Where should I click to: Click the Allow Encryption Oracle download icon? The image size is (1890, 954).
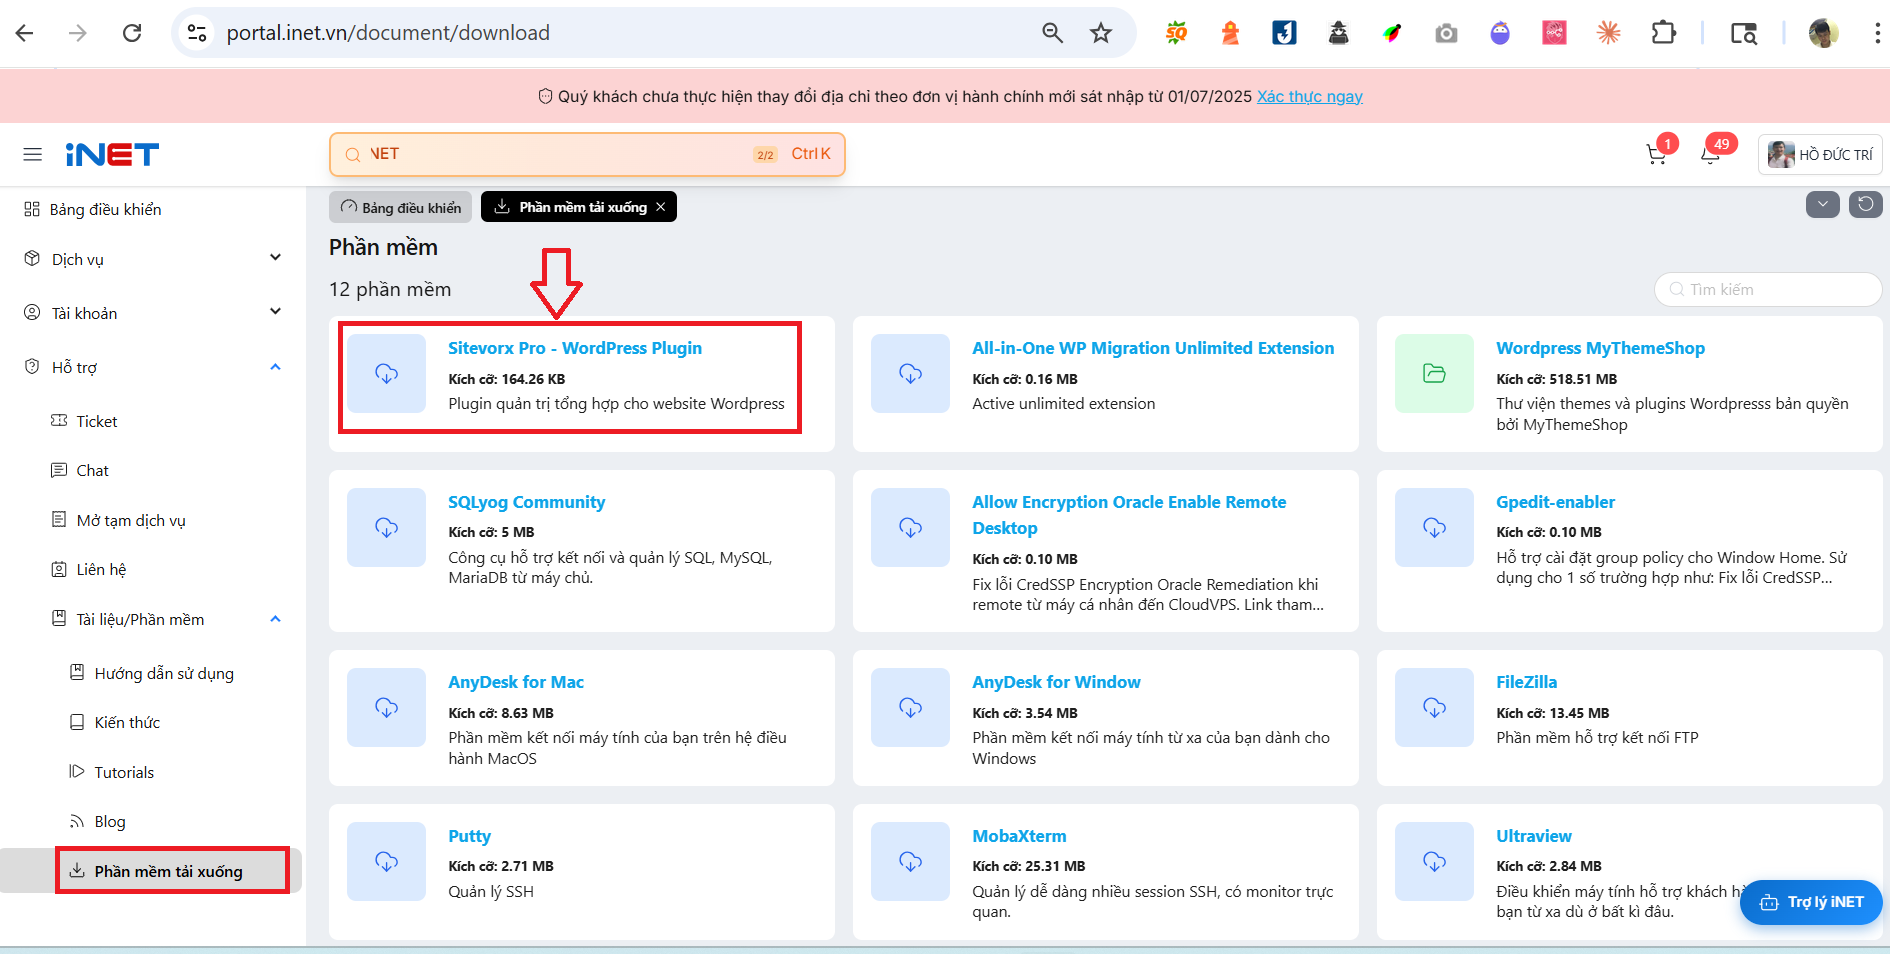(911, 528)
